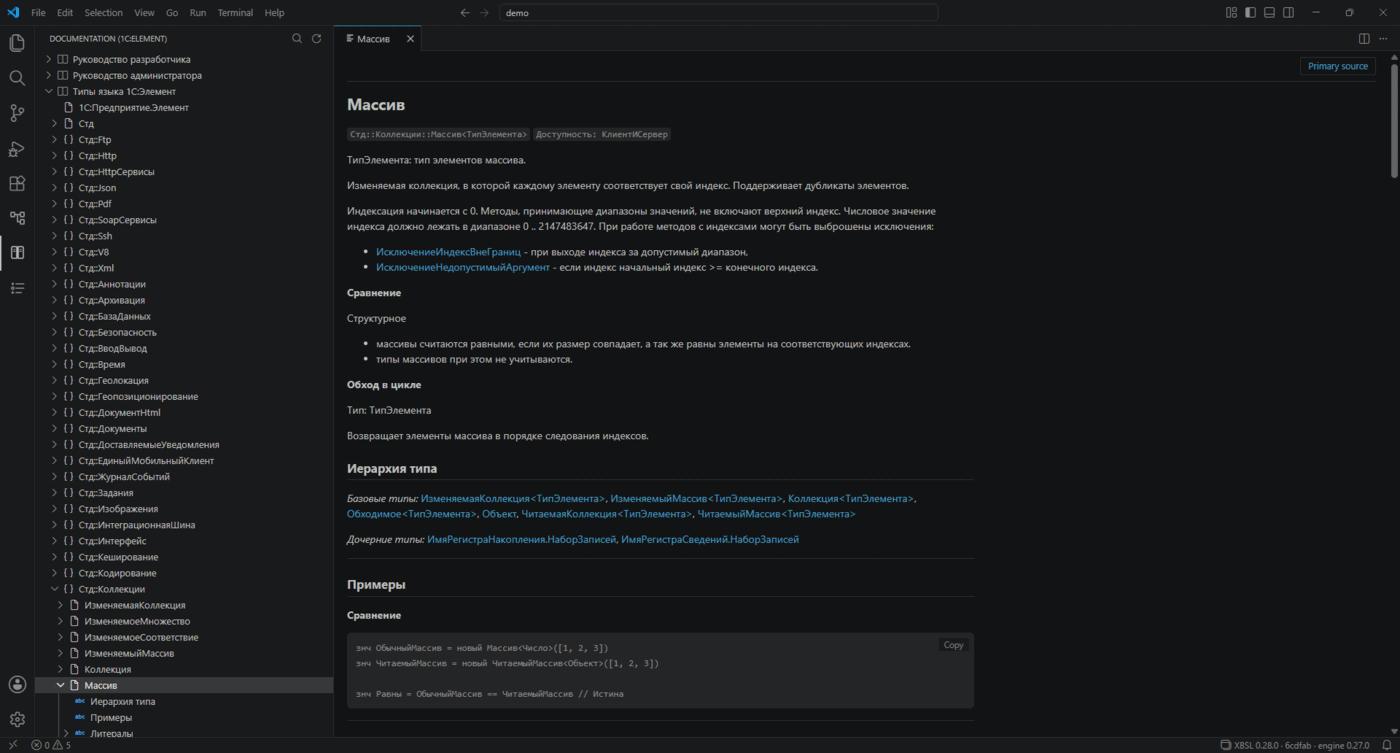Open the remote window indicator in status bar
Screen dimensions: 1400x753
coord(13,745)
